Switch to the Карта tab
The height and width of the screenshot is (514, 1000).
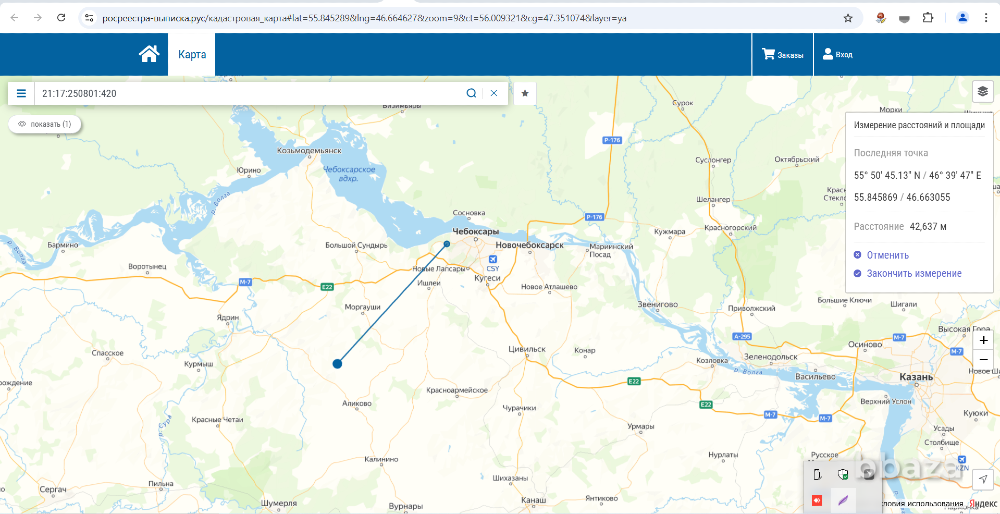tap(191, 55)
